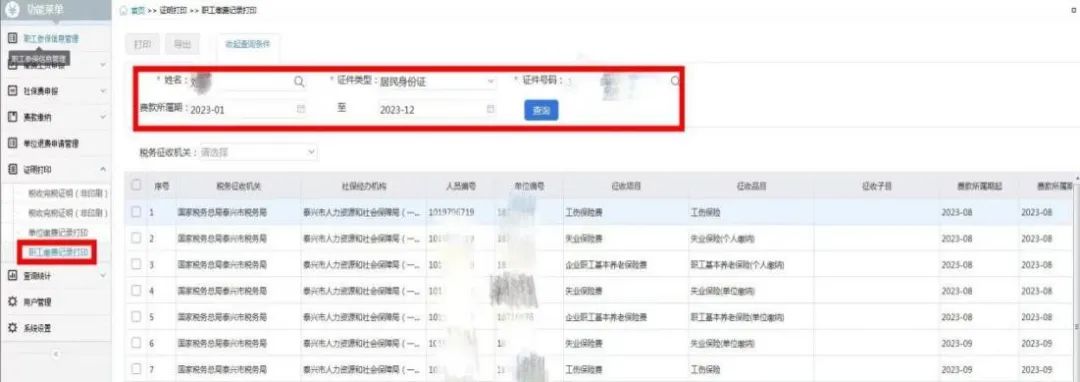
Task: Click the 证件号码 search icon
Action: [x=675, y=81]
